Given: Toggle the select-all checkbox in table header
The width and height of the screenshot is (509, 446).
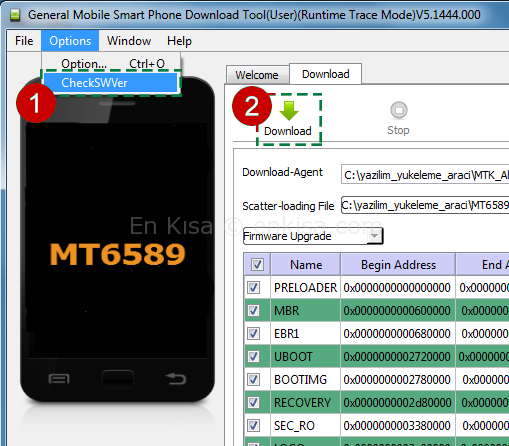Looking at the screenshot, I should point(257,265).
